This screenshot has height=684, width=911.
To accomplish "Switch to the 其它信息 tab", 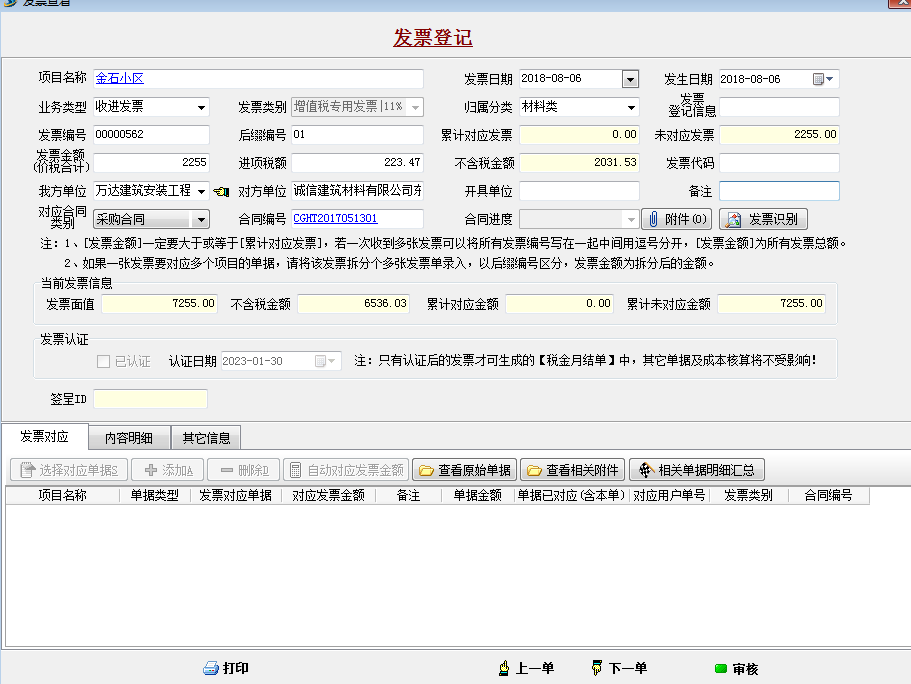I will 206,438.
